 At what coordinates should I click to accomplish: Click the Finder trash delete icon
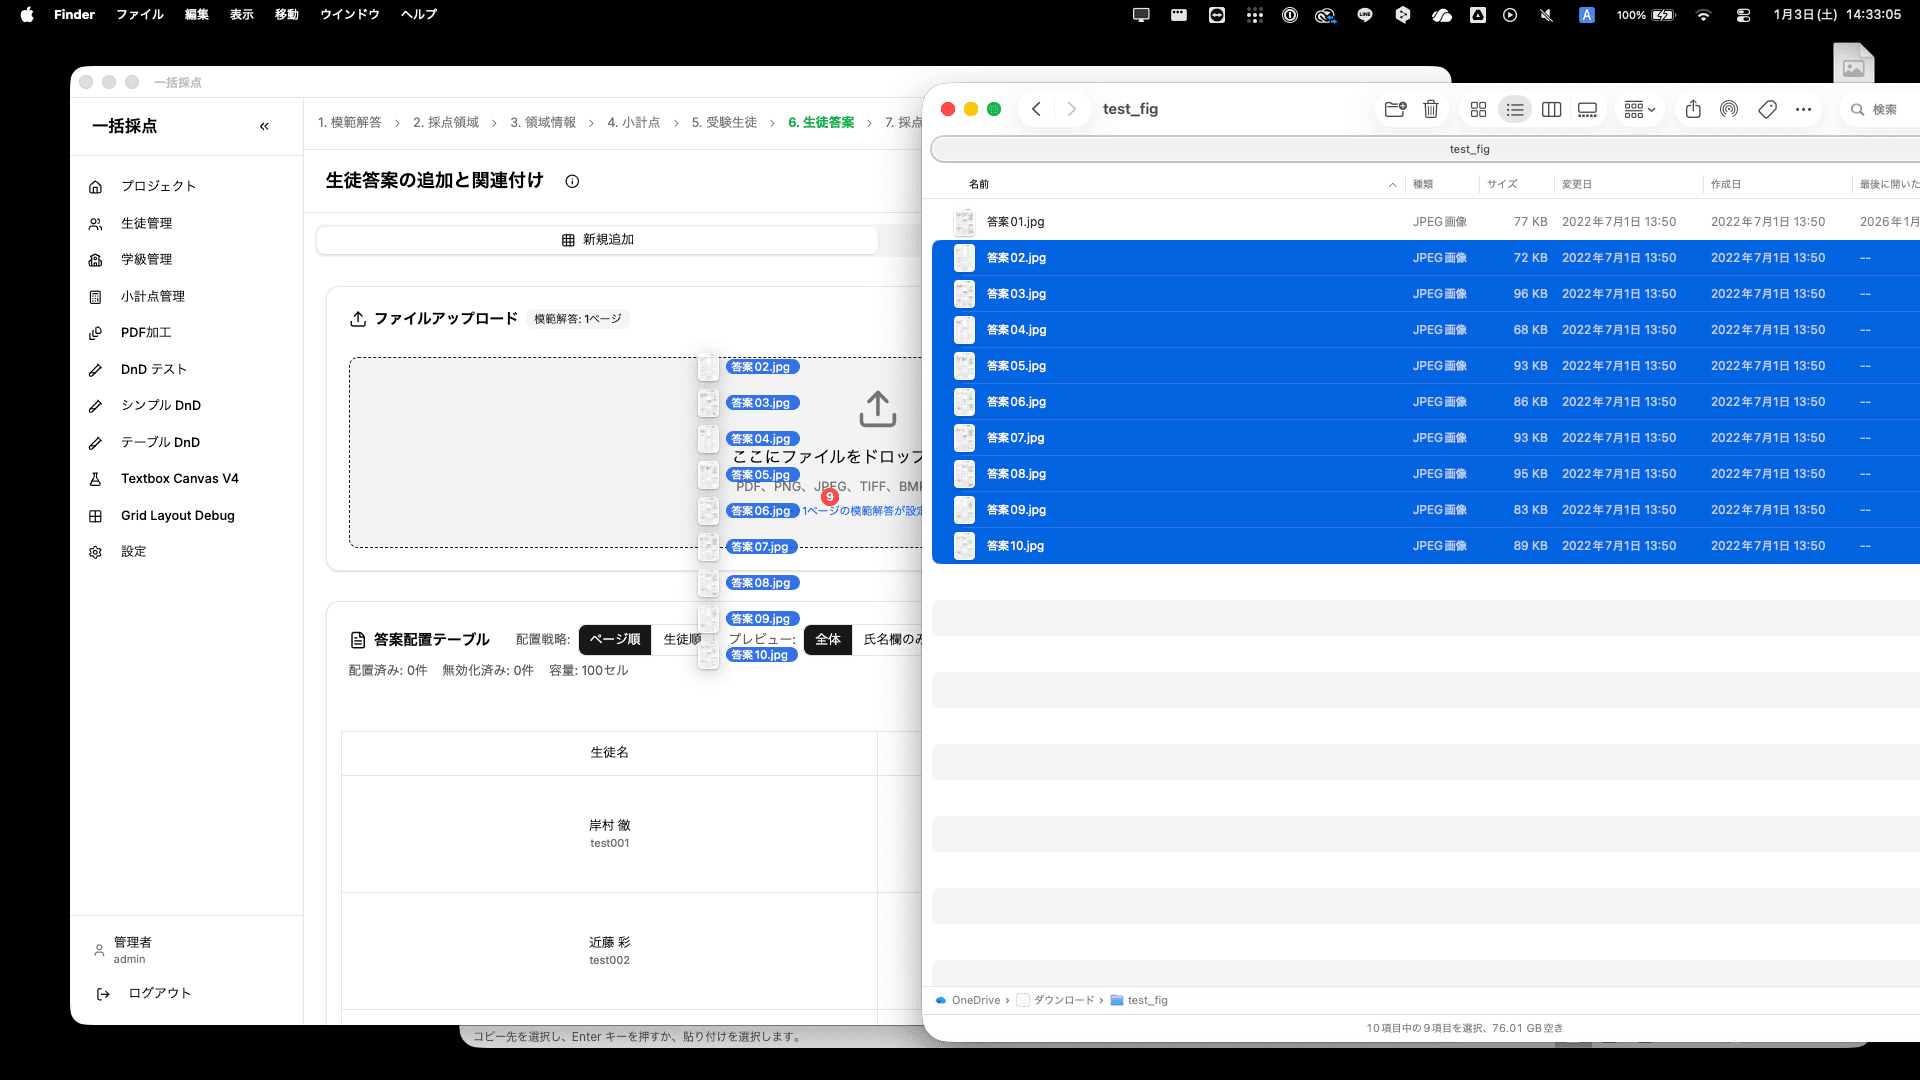tap(1431, 109)
